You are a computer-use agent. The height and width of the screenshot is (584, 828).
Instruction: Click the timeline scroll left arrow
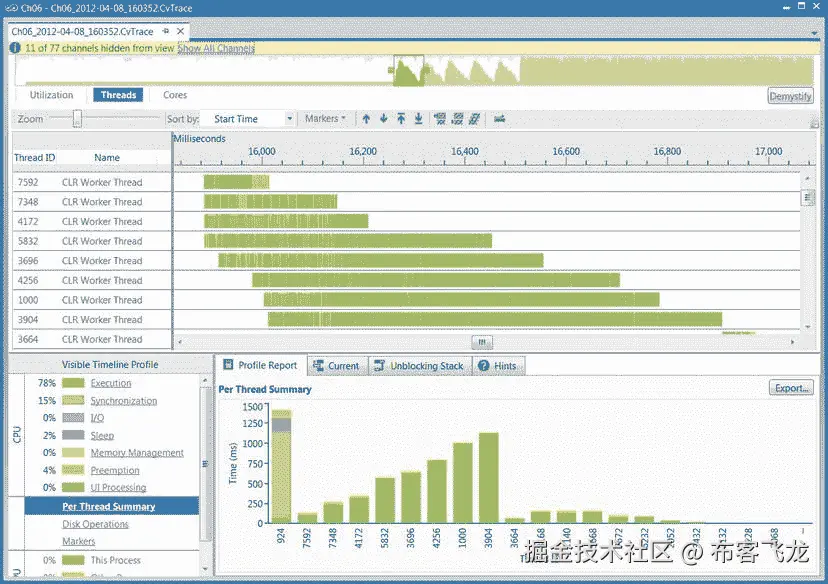click(x=180, y=342)
